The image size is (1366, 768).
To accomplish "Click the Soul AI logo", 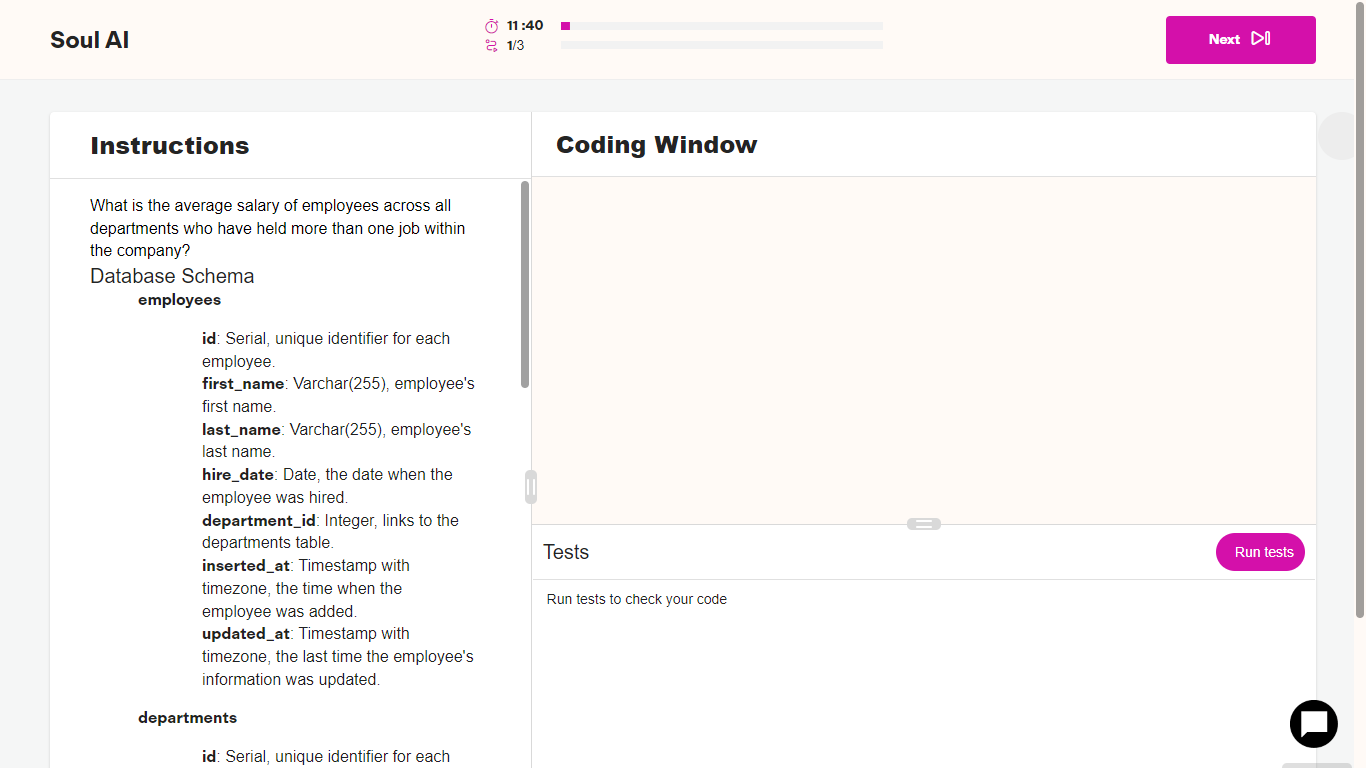I will tap(90, 40).
